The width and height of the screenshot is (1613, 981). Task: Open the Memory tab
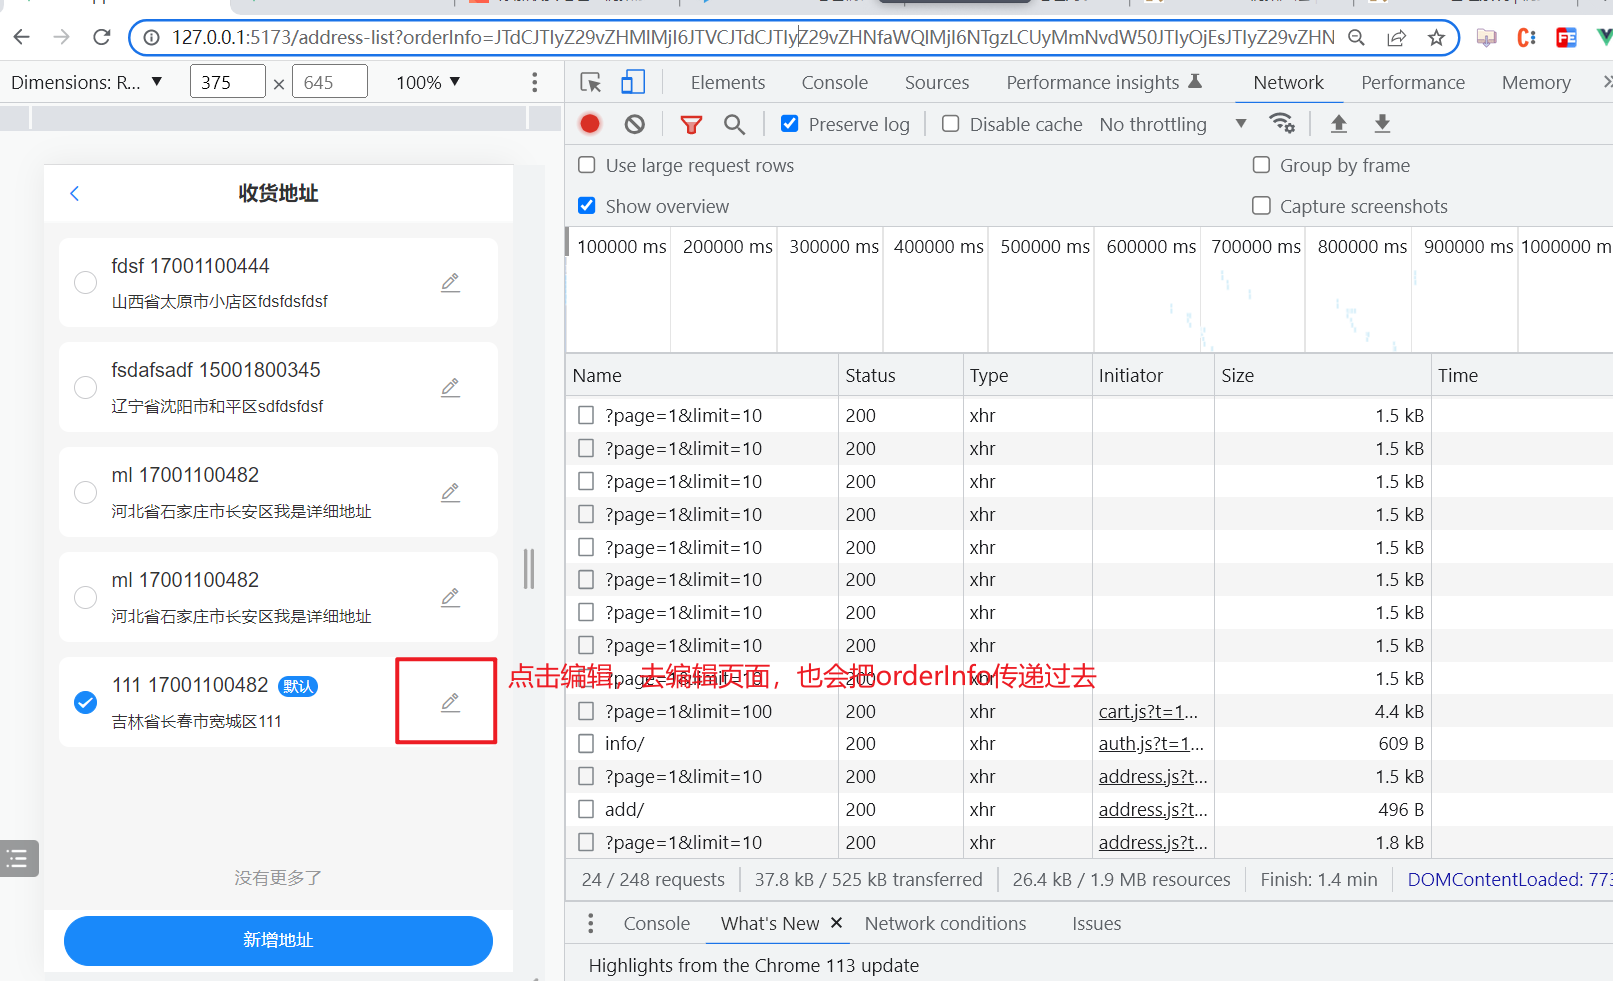pos(1536,82)
